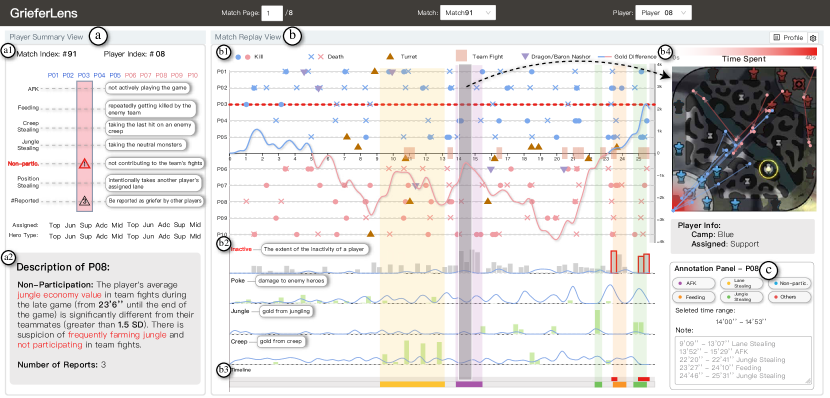The height and width of the screenshot is (398, 830).
Task: Click the dragon marker on P02 row
Action: tap(319, 88)
